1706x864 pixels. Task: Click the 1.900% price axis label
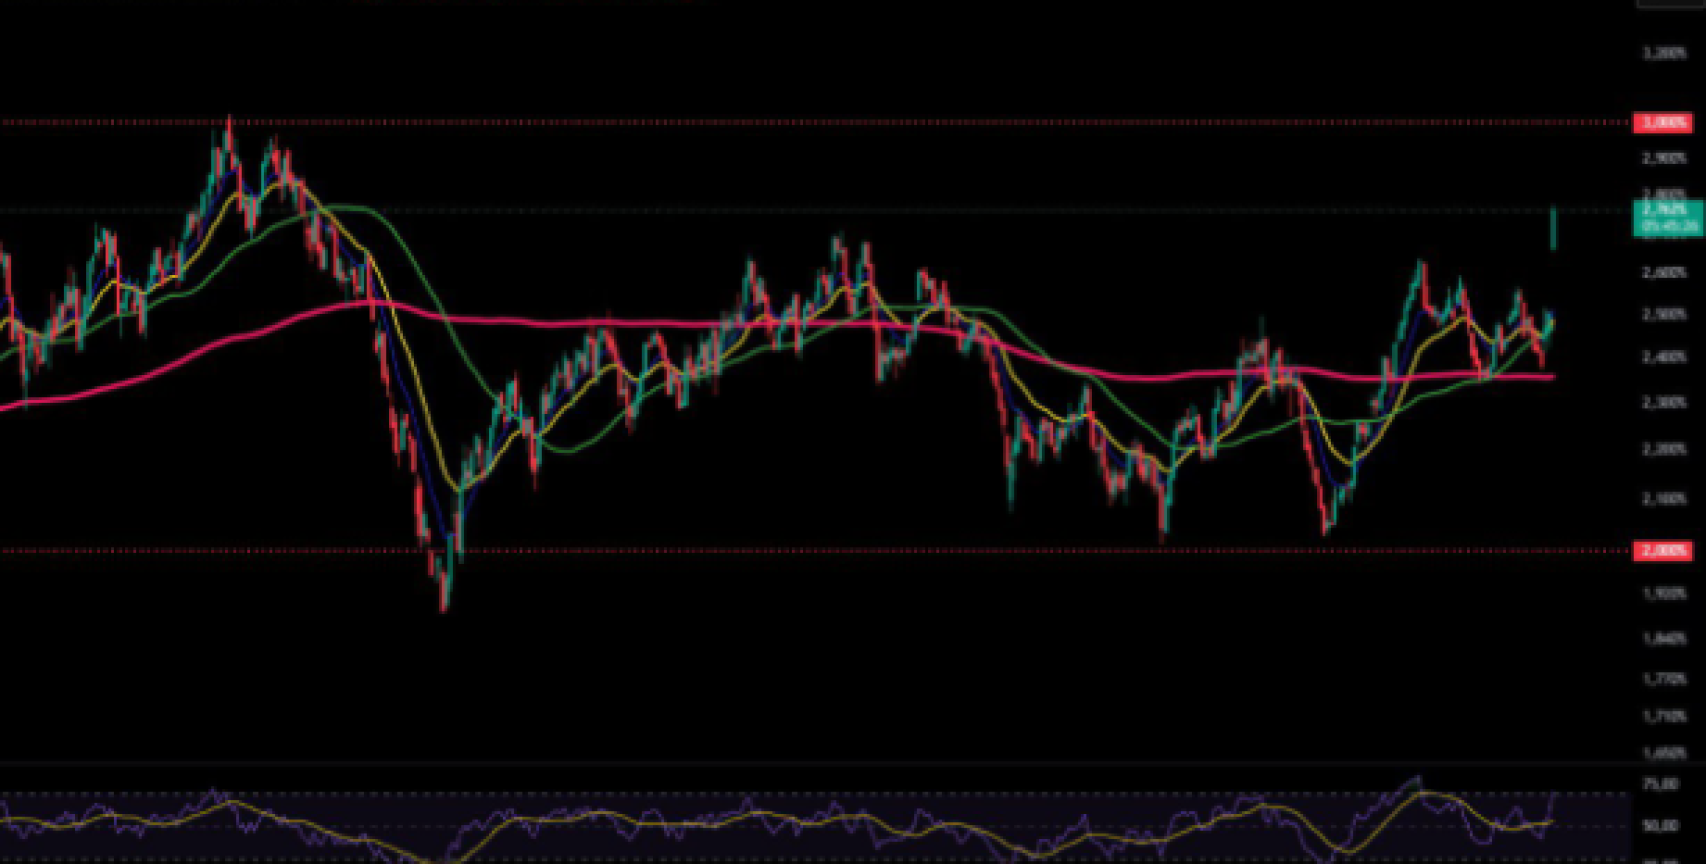pyautogui.click(x=1664, y=594)
